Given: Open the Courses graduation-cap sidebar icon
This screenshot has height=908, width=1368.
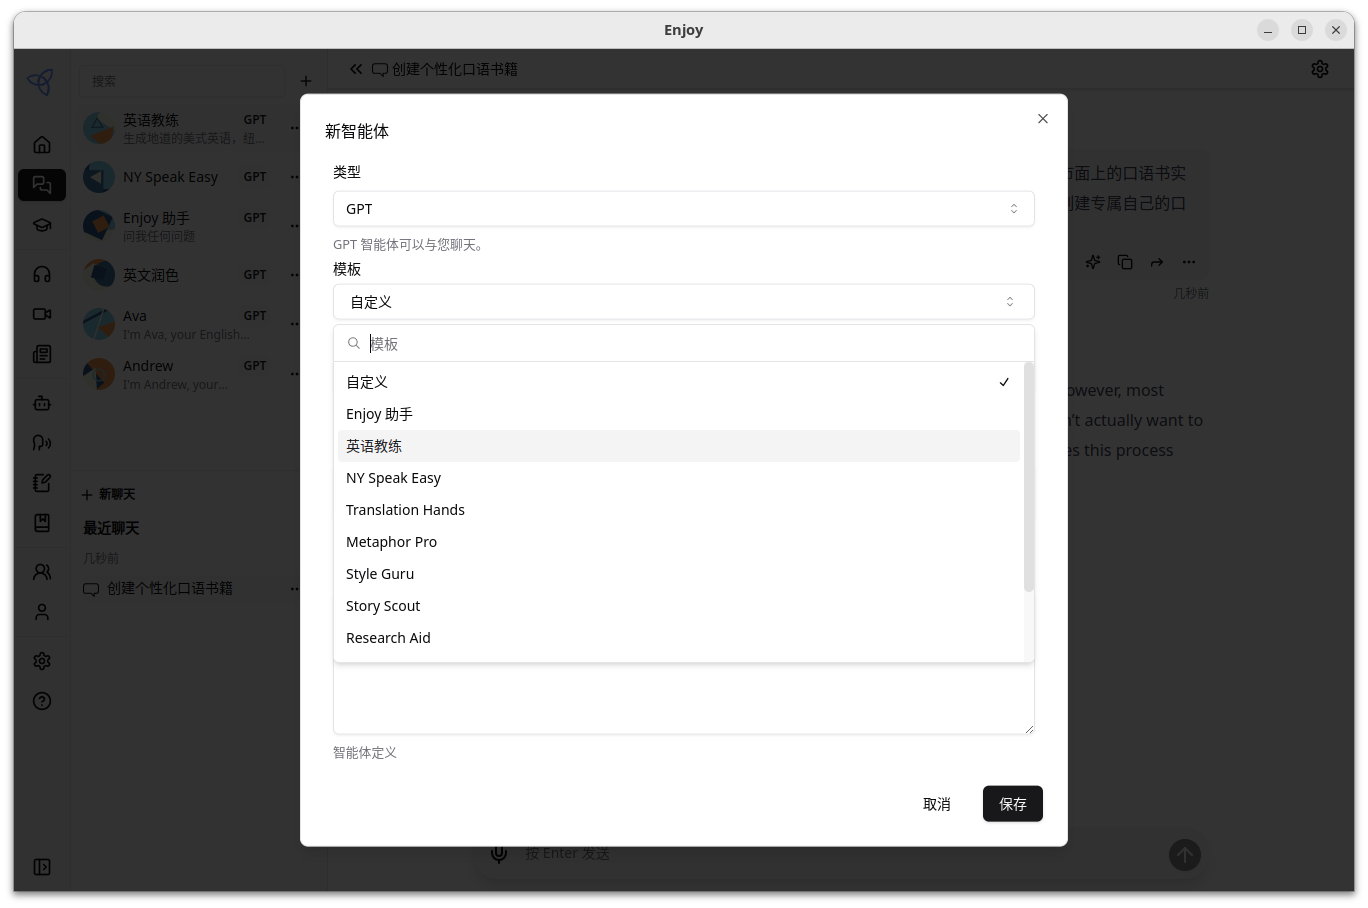Looking at the screenshot, I should click(42, 224).
